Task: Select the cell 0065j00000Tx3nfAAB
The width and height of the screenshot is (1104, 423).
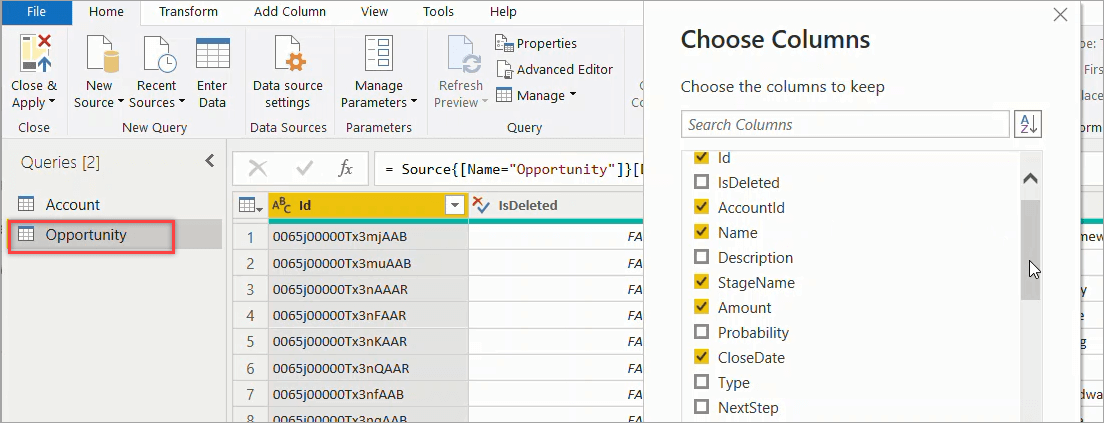Action: (x=368, y=394)
